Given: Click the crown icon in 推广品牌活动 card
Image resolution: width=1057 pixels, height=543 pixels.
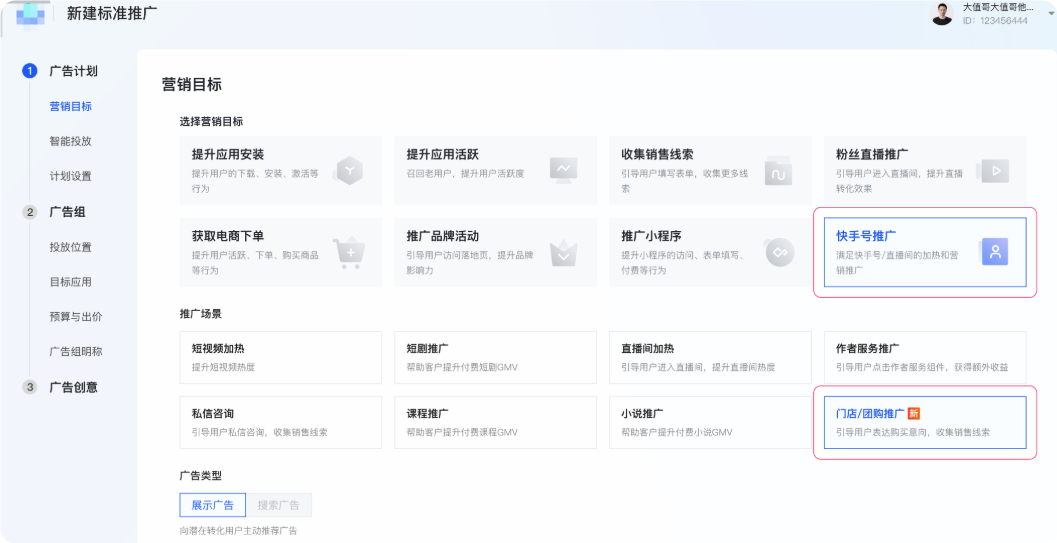Looking at the screenshot, I should 564,253.
